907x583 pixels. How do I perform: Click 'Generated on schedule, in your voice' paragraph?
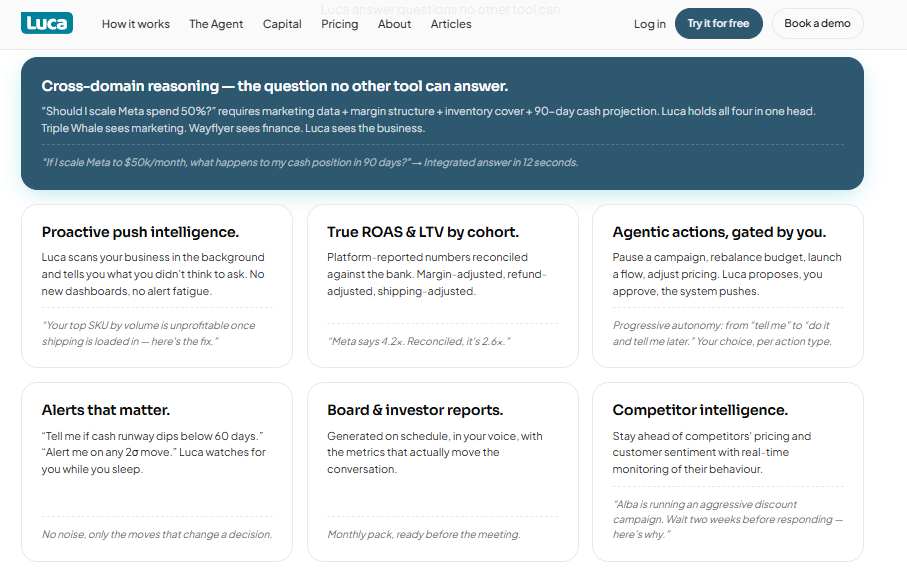coord(434,452)
